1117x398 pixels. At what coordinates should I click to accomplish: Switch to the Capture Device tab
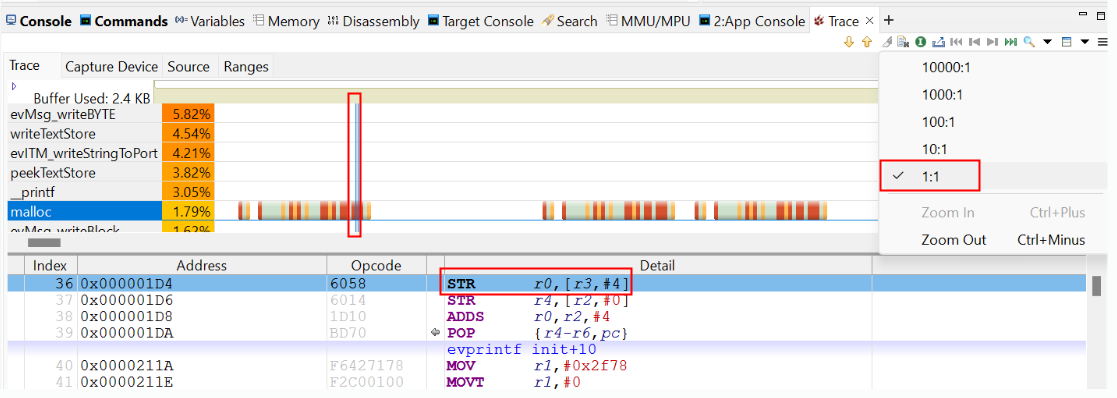[x=111, y=67]
